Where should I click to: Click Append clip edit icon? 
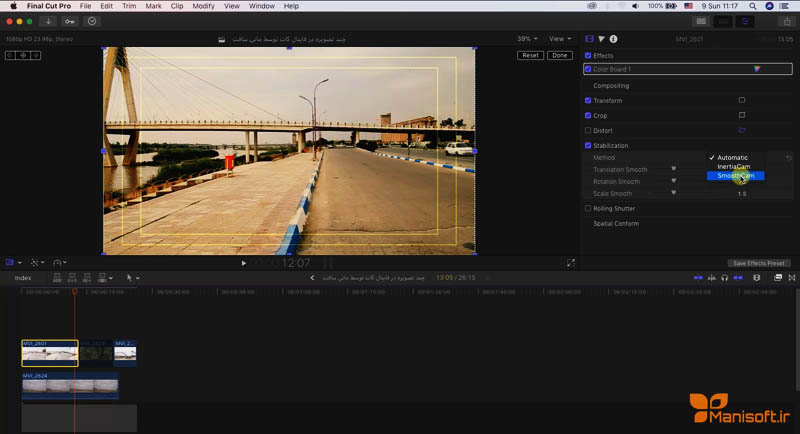(87, 277)
